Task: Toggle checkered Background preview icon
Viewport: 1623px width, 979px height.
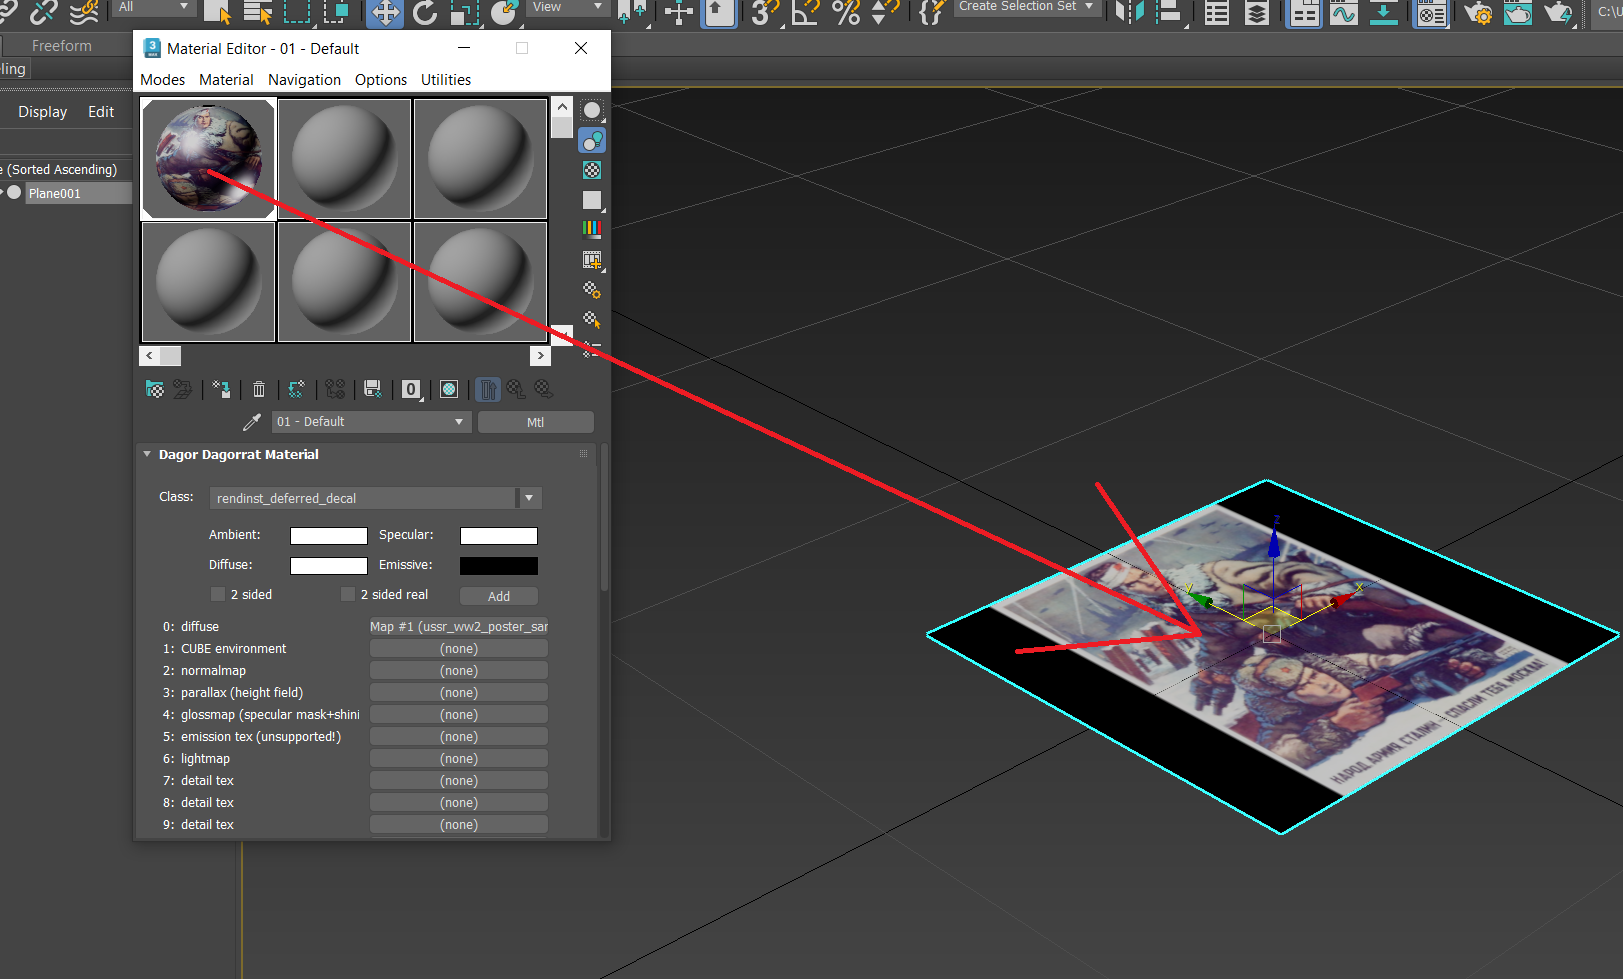Action: pos(592,171)
